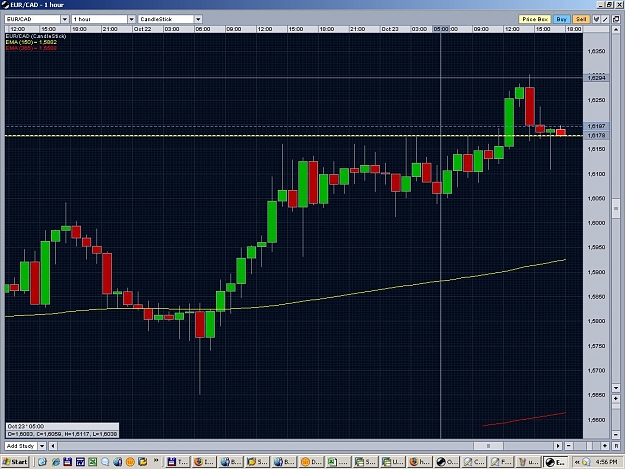Screen dimensions: 625x469
Task: Click the Internet Explorer quick launch icon
Action: [x=55, y=462]
